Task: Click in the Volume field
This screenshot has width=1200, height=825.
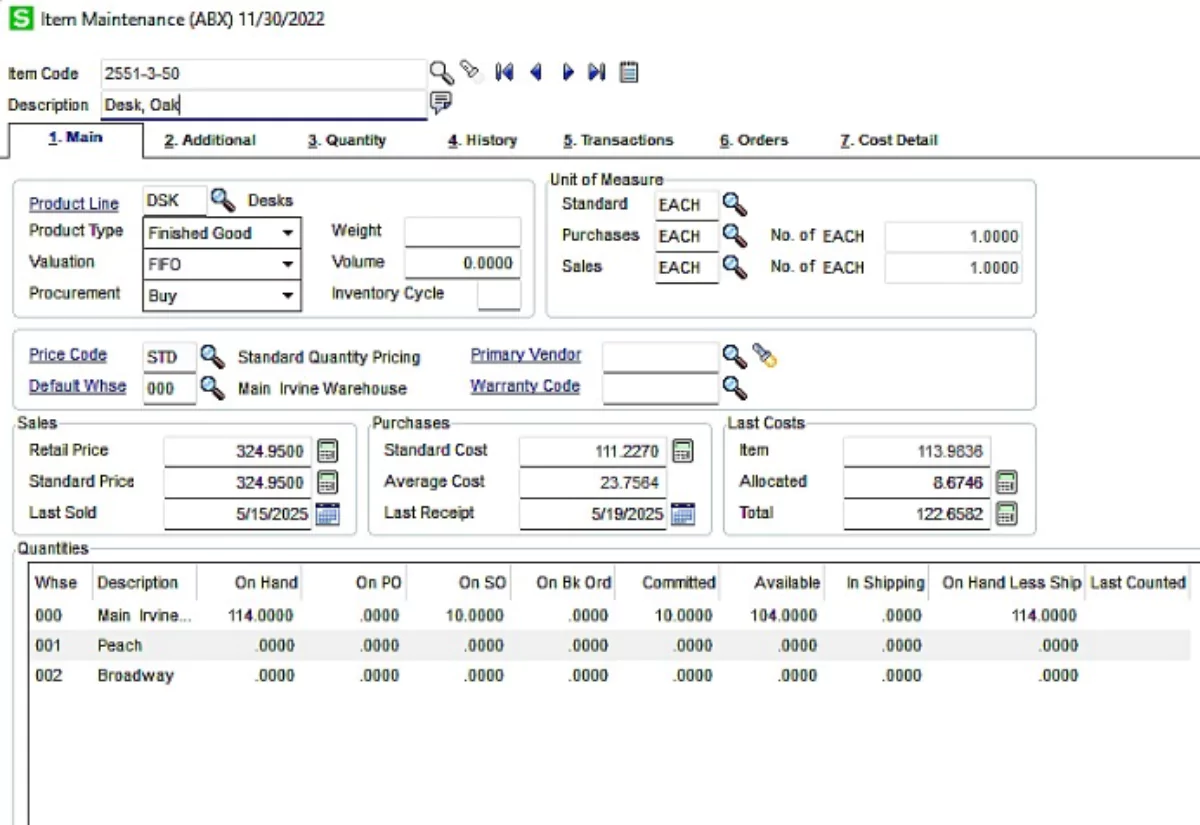Action: (x=463, y=263)
